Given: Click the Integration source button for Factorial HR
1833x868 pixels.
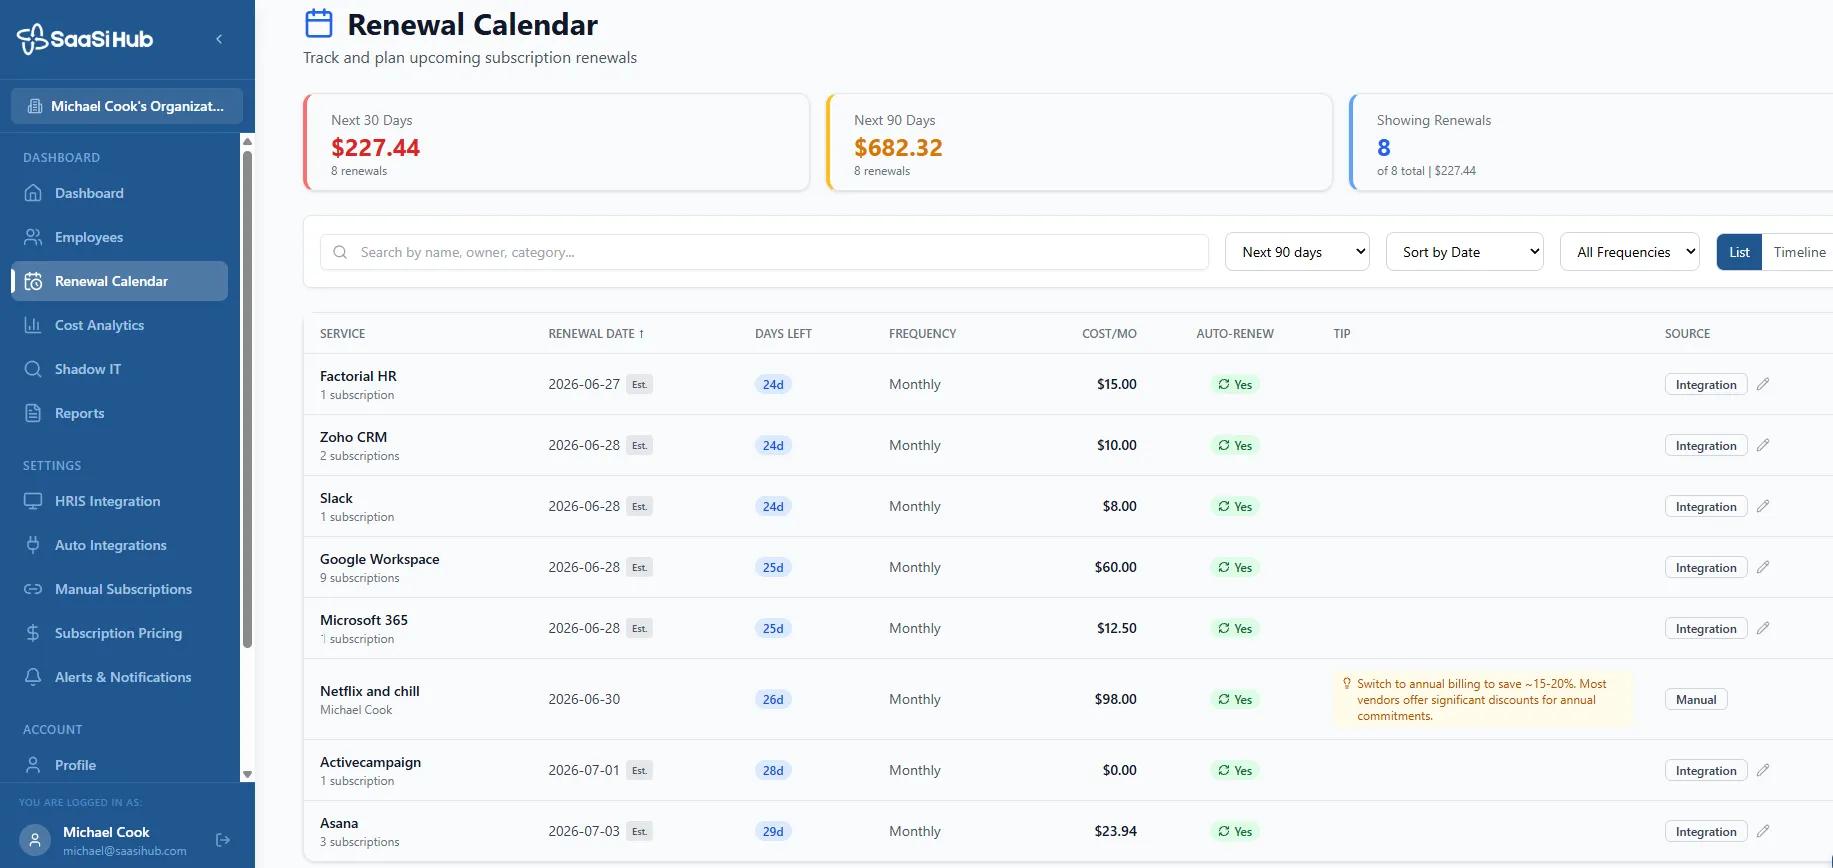Looking at the screenshot, I should pos(1706,384).
